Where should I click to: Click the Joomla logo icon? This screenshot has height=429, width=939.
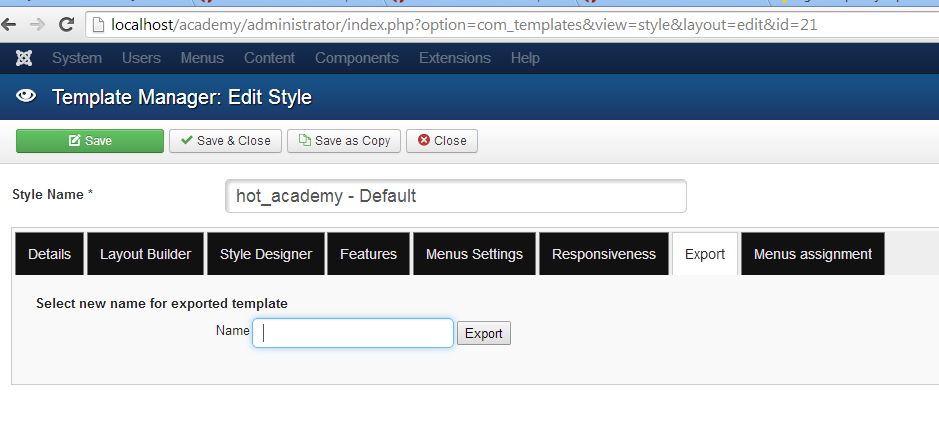24,58
